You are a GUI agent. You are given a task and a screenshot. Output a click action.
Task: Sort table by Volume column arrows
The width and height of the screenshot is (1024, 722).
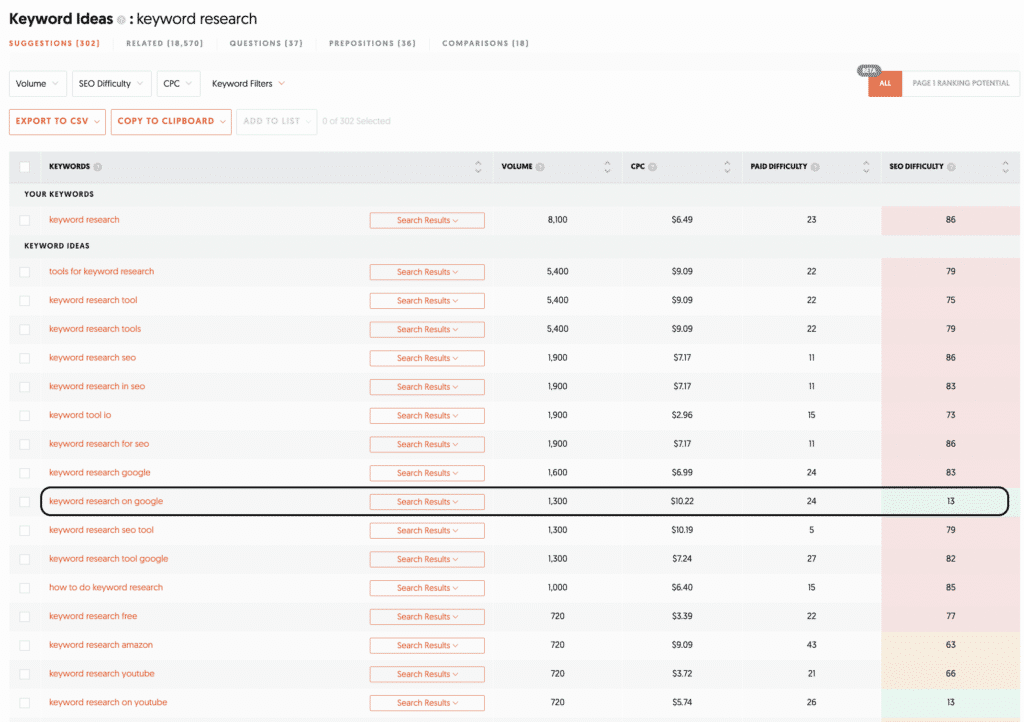(606, 167)
